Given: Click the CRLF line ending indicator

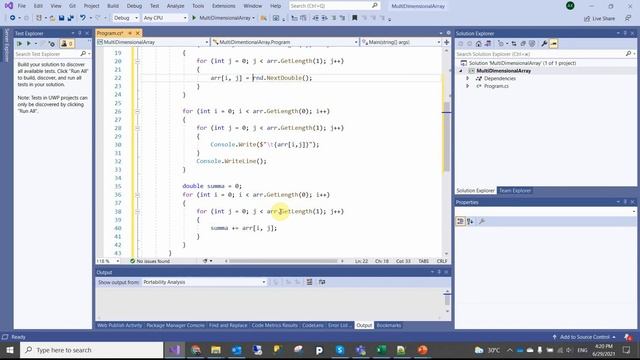Looking at the screenshot, I should click(x=442, y=261).
